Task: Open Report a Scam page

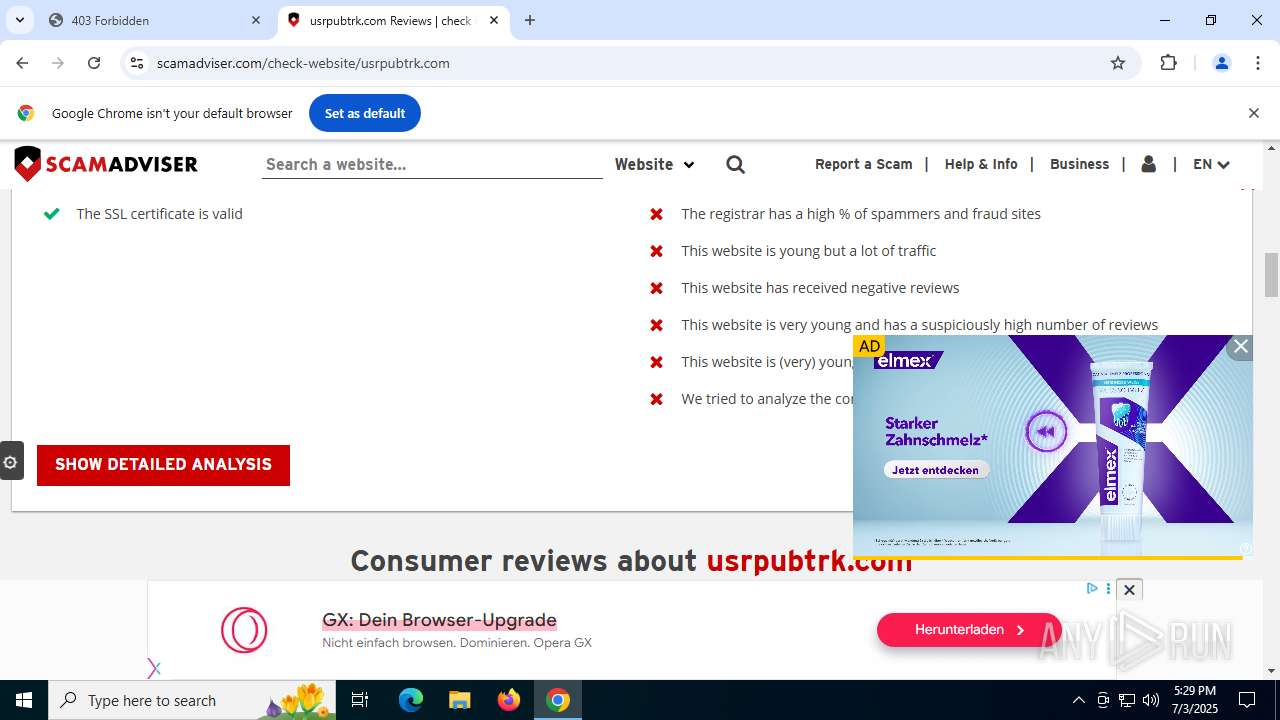Action: click(863, 164)
